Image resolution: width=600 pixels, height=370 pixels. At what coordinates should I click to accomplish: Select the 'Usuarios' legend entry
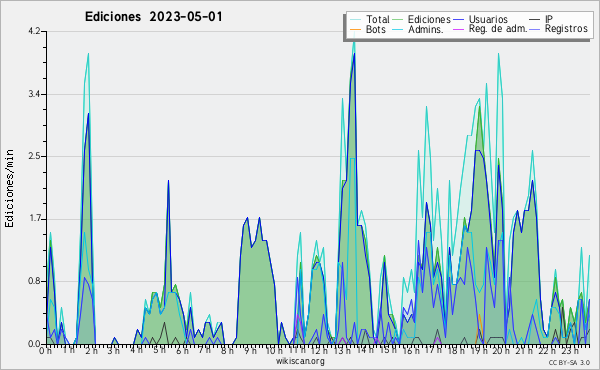(488, 19)
